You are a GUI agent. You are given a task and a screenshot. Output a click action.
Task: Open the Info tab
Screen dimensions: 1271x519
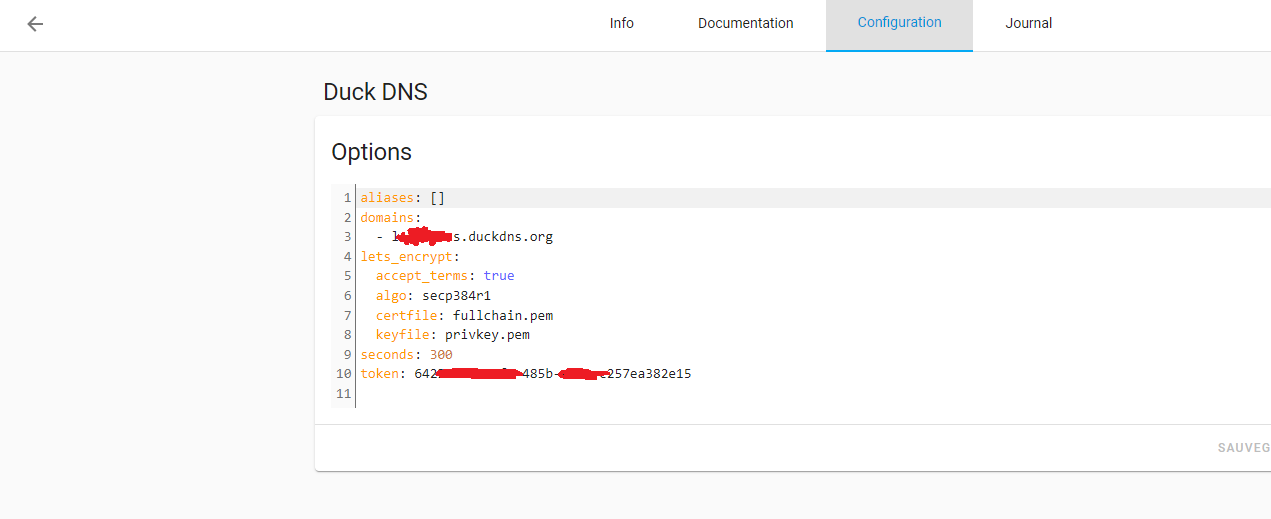[x=622, y=23]
